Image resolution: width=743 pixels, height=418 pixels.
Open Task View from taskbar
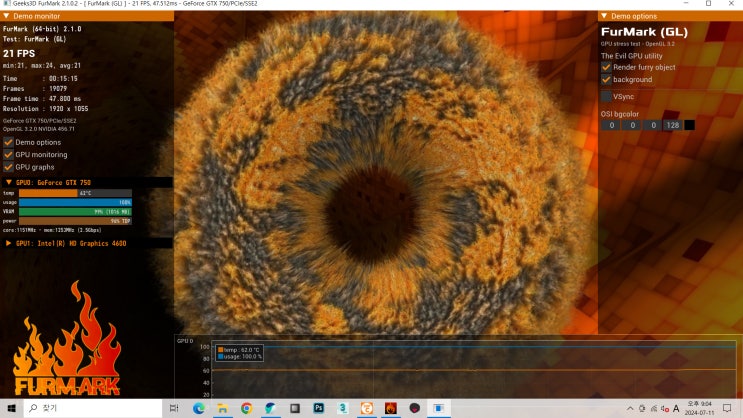(x=174, y=408)
